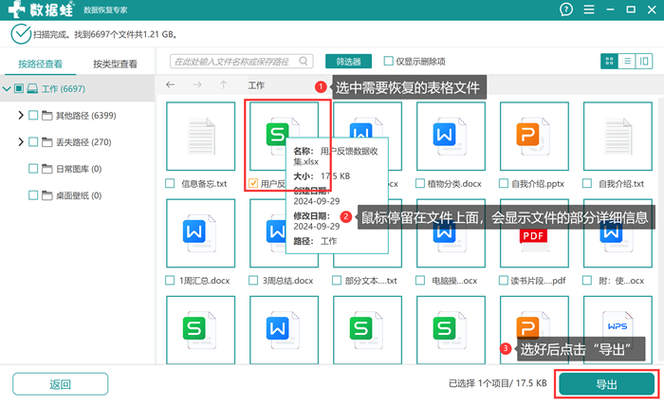Switch to grid thumbnail view
This screenshot has height=406, width=664.
pos(609,61)
